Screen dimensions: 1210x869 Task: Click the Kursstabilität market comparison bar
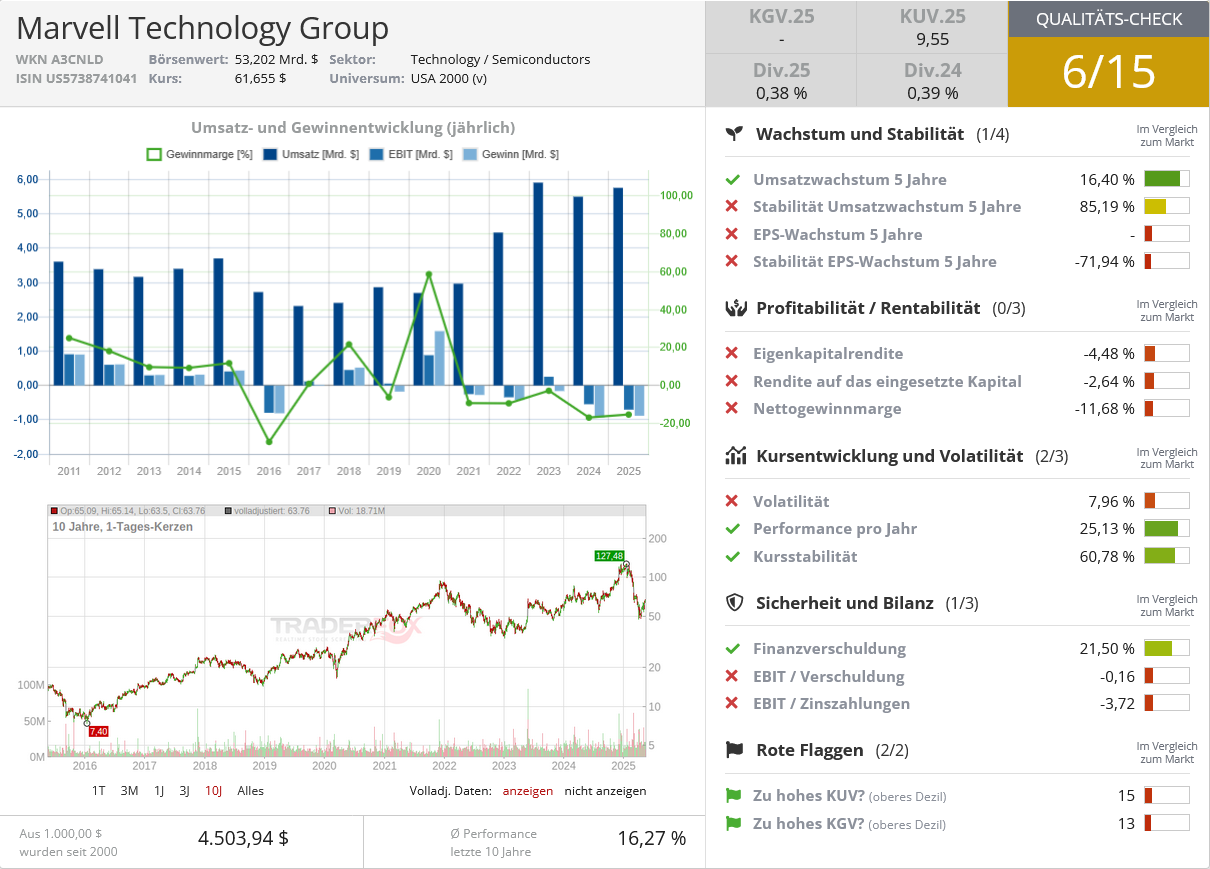pos(1167,556)
